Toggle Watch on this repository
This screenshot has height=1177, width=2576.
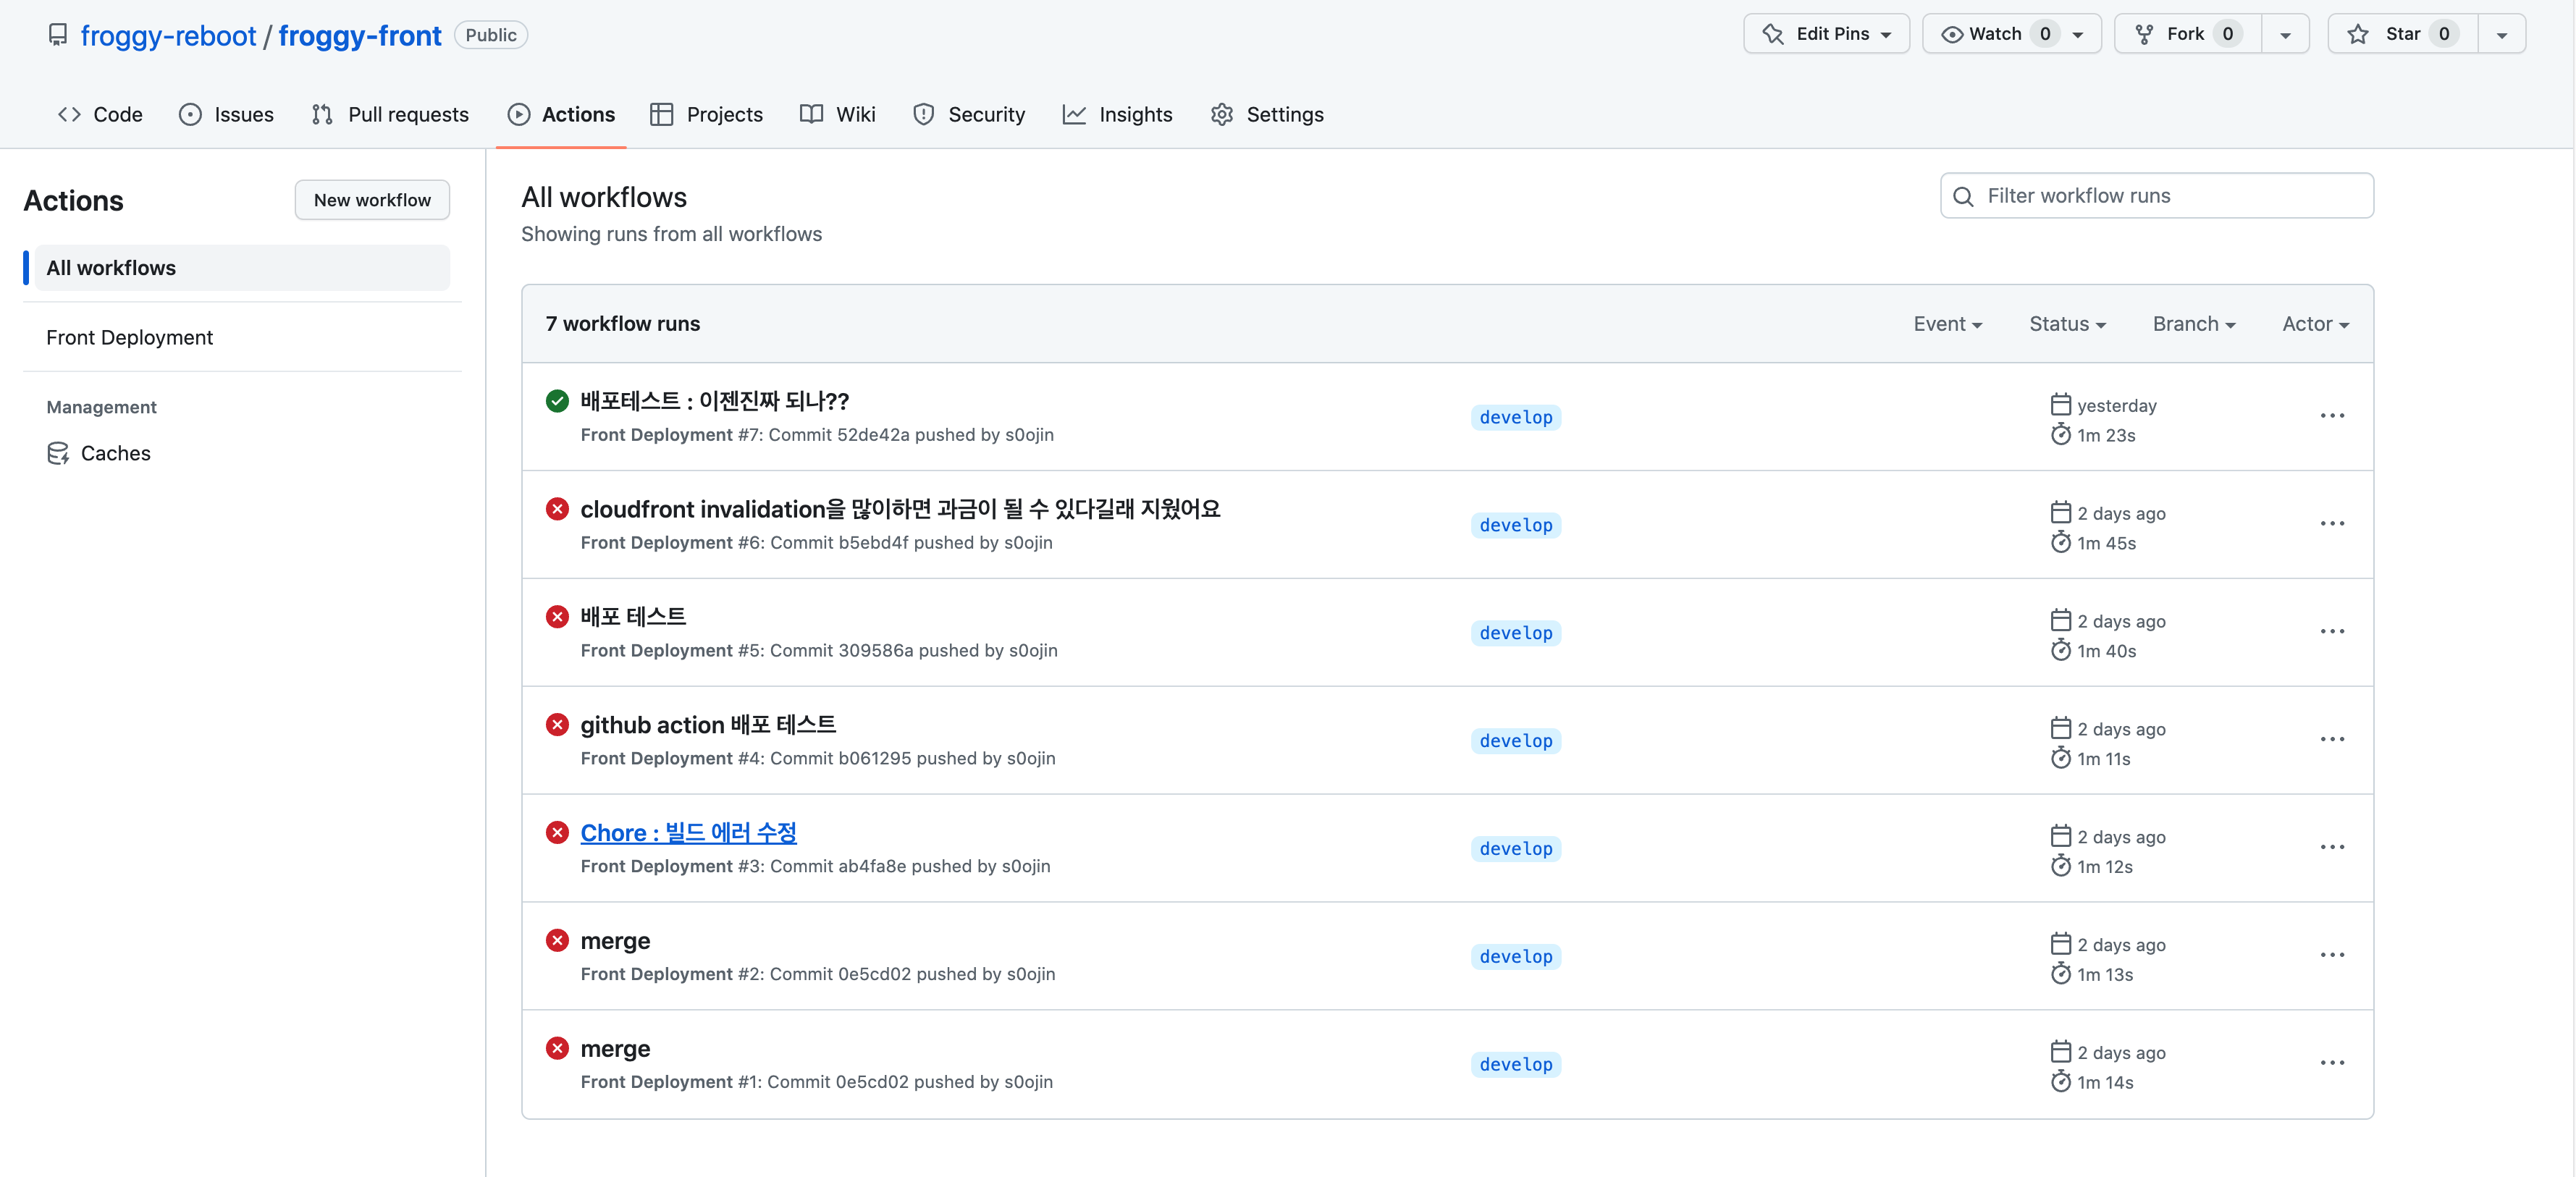1994,34
